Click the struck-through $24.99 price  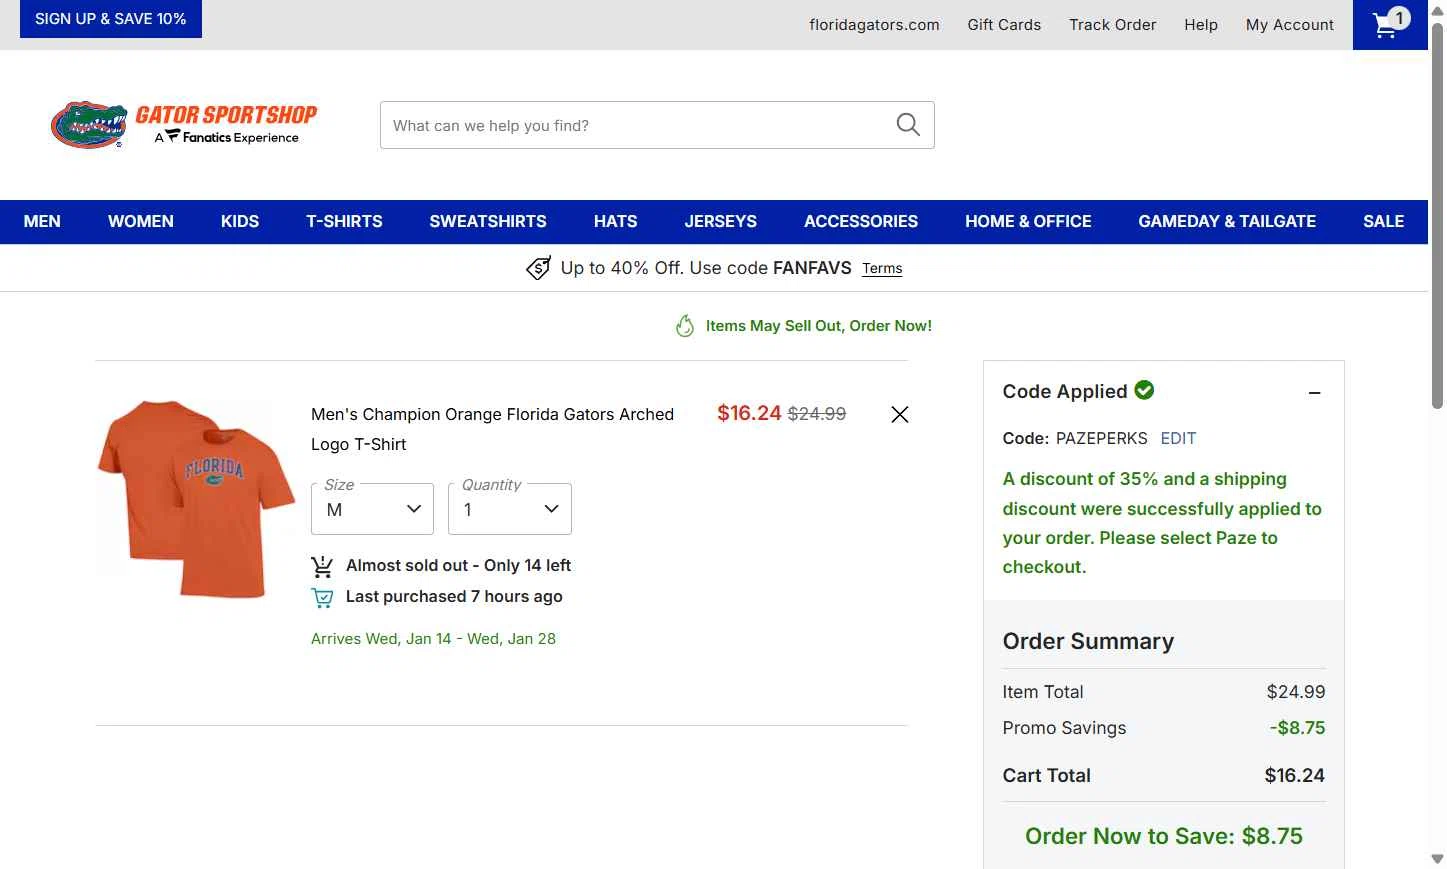[817, 414]
